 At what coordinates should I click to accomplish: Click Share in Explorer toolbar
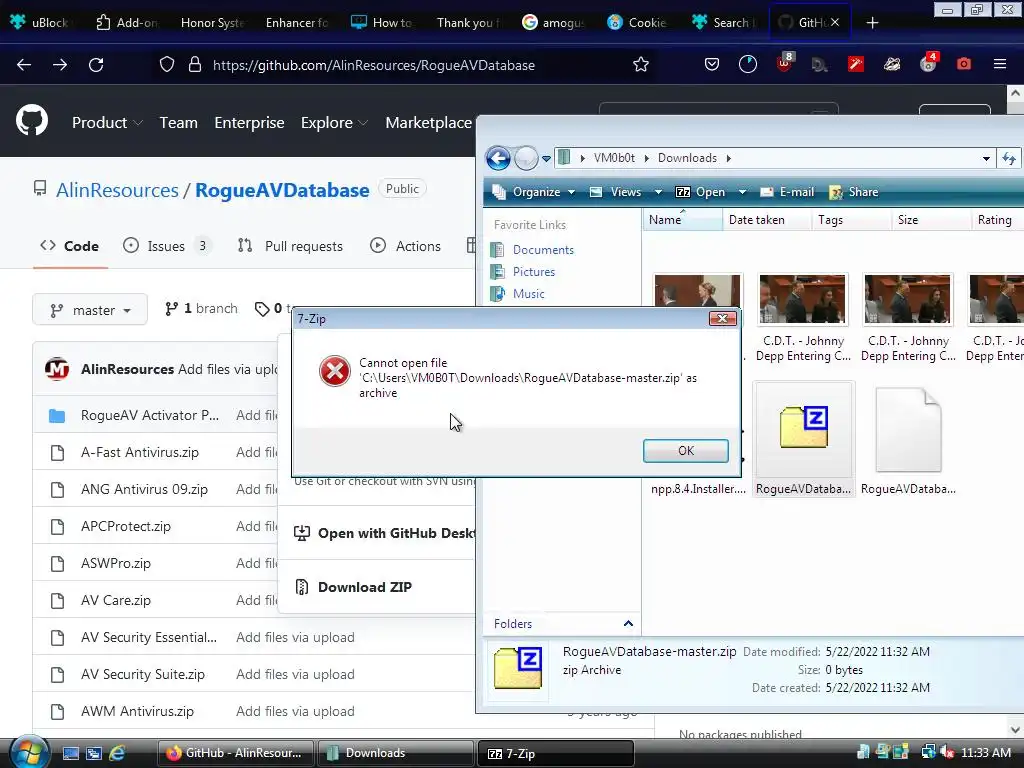tap(854, 192)
